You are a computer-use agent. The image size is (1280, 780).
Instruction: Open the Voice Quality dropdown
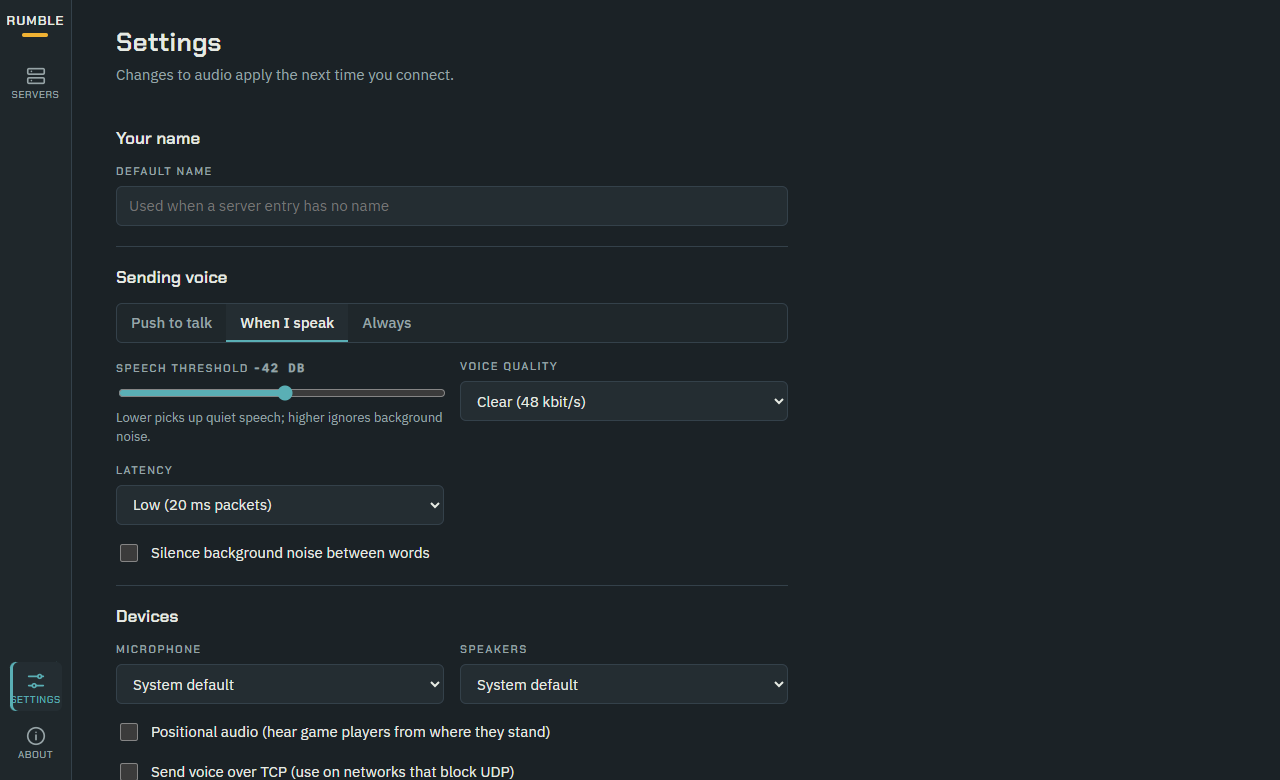[624, 401]
